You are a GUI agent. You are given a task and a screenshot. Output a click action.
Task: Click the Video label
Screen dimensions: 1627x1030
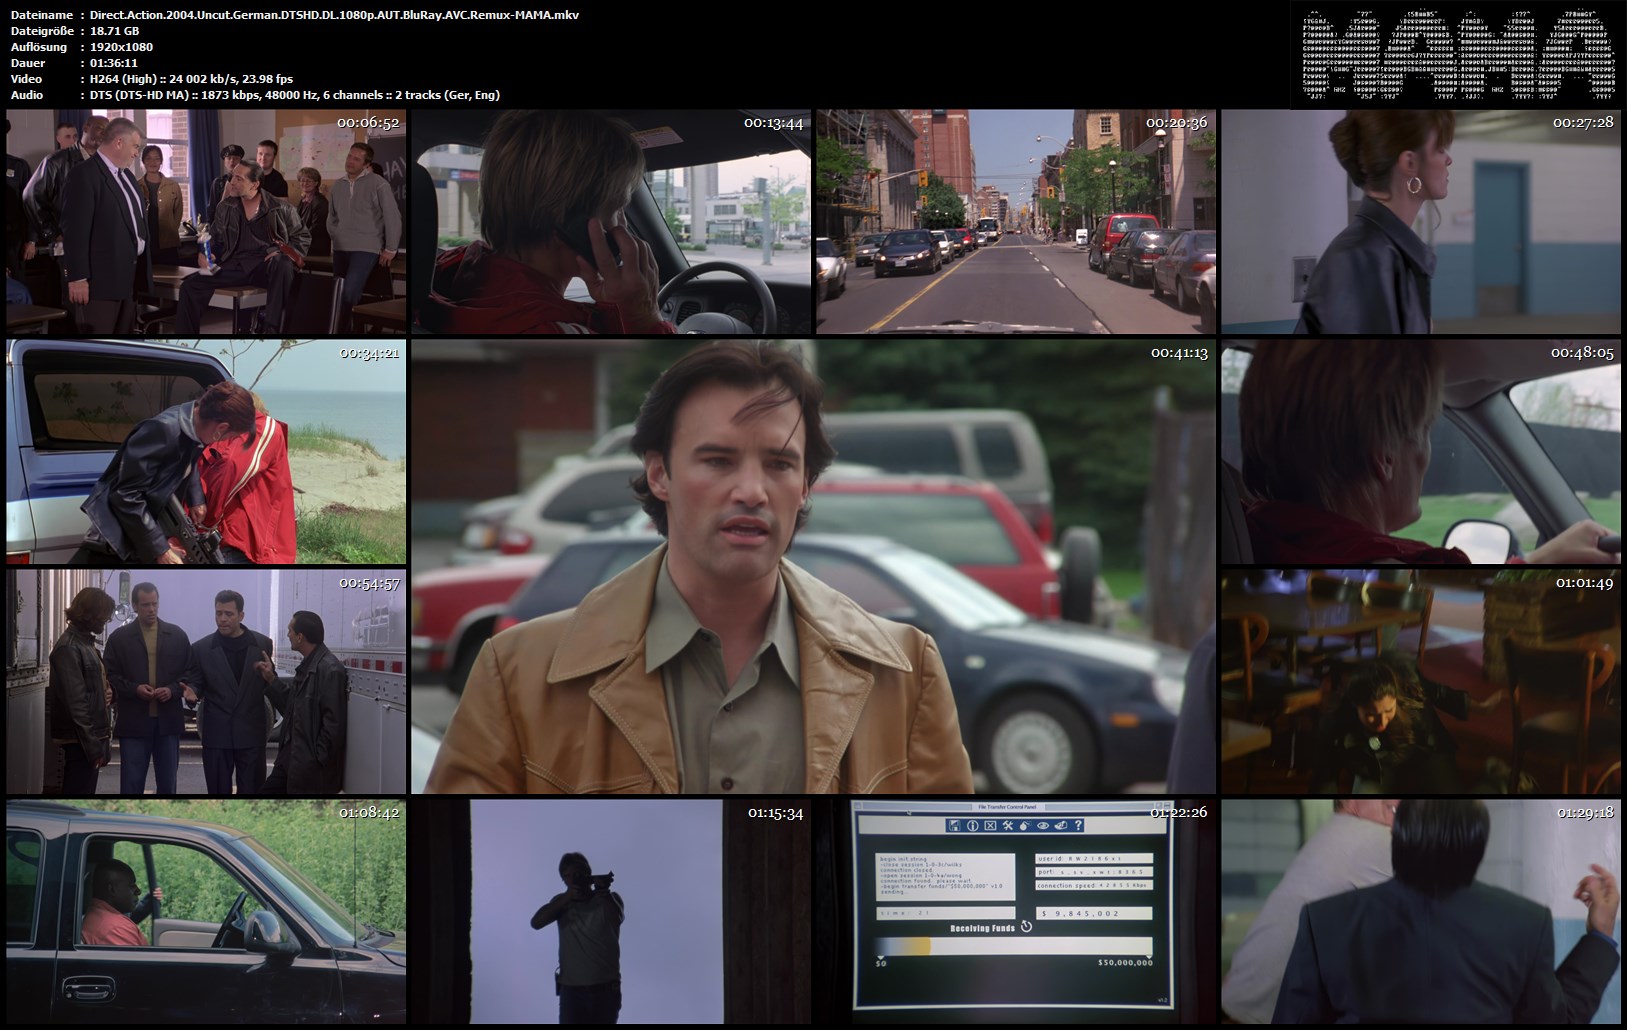point(26,79)
